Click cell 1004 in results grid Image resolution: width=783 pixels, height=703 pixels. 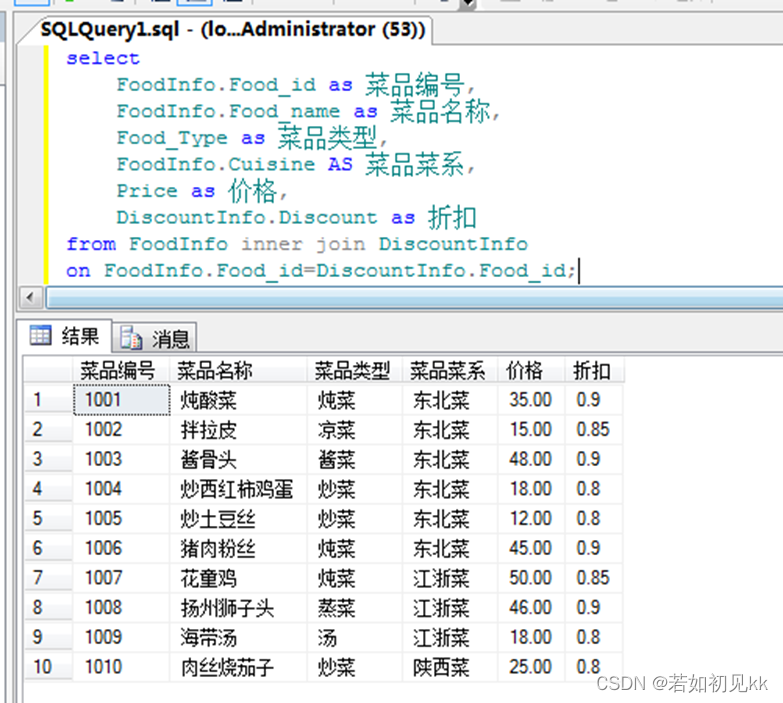tap(121, 489)
